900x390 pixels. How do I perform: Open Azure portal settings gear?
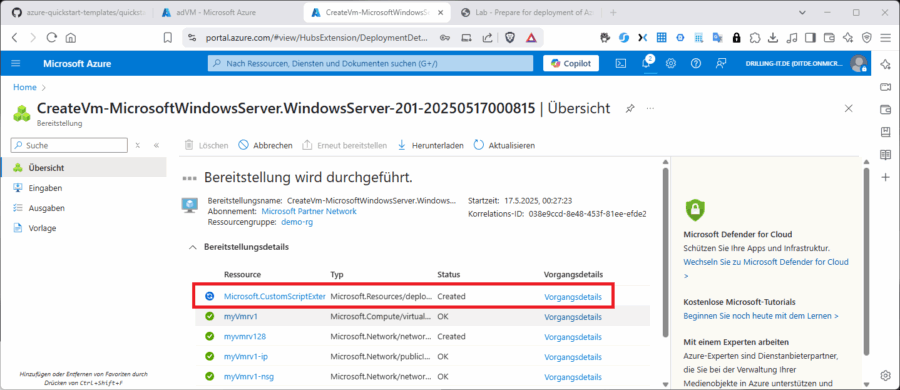coord(670,64)
